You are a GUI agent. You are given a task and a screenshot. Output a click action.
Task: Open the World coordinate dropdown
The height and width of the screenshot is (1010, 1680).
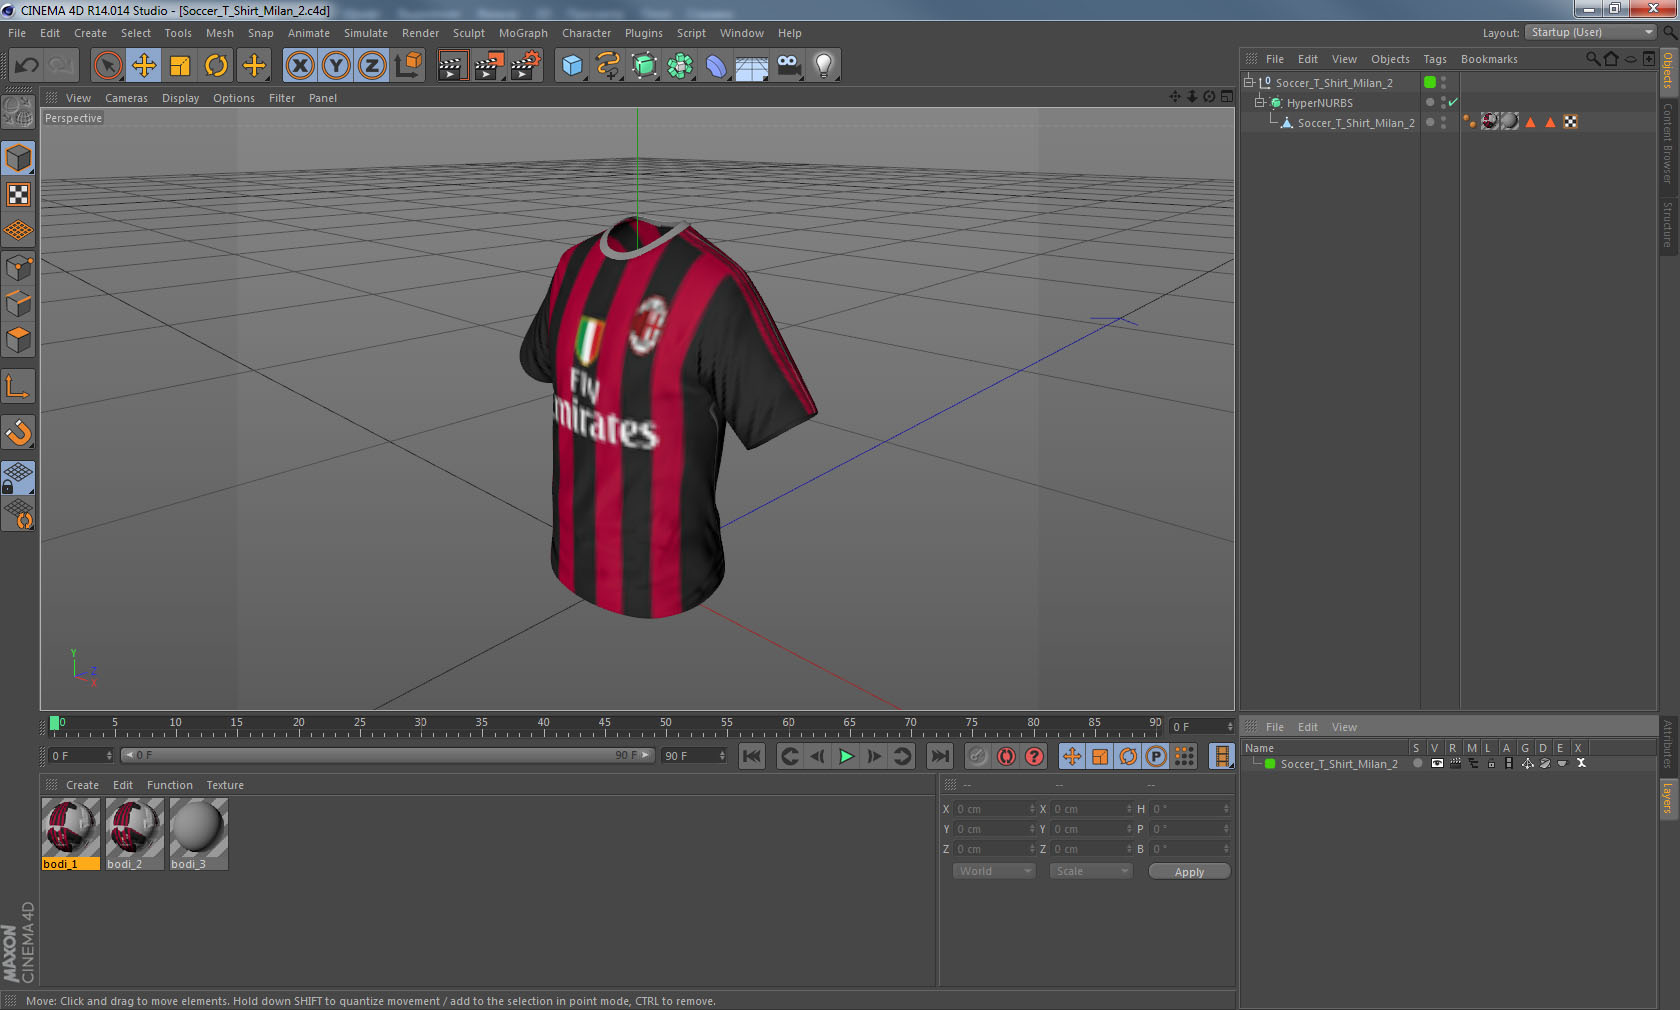994,871
